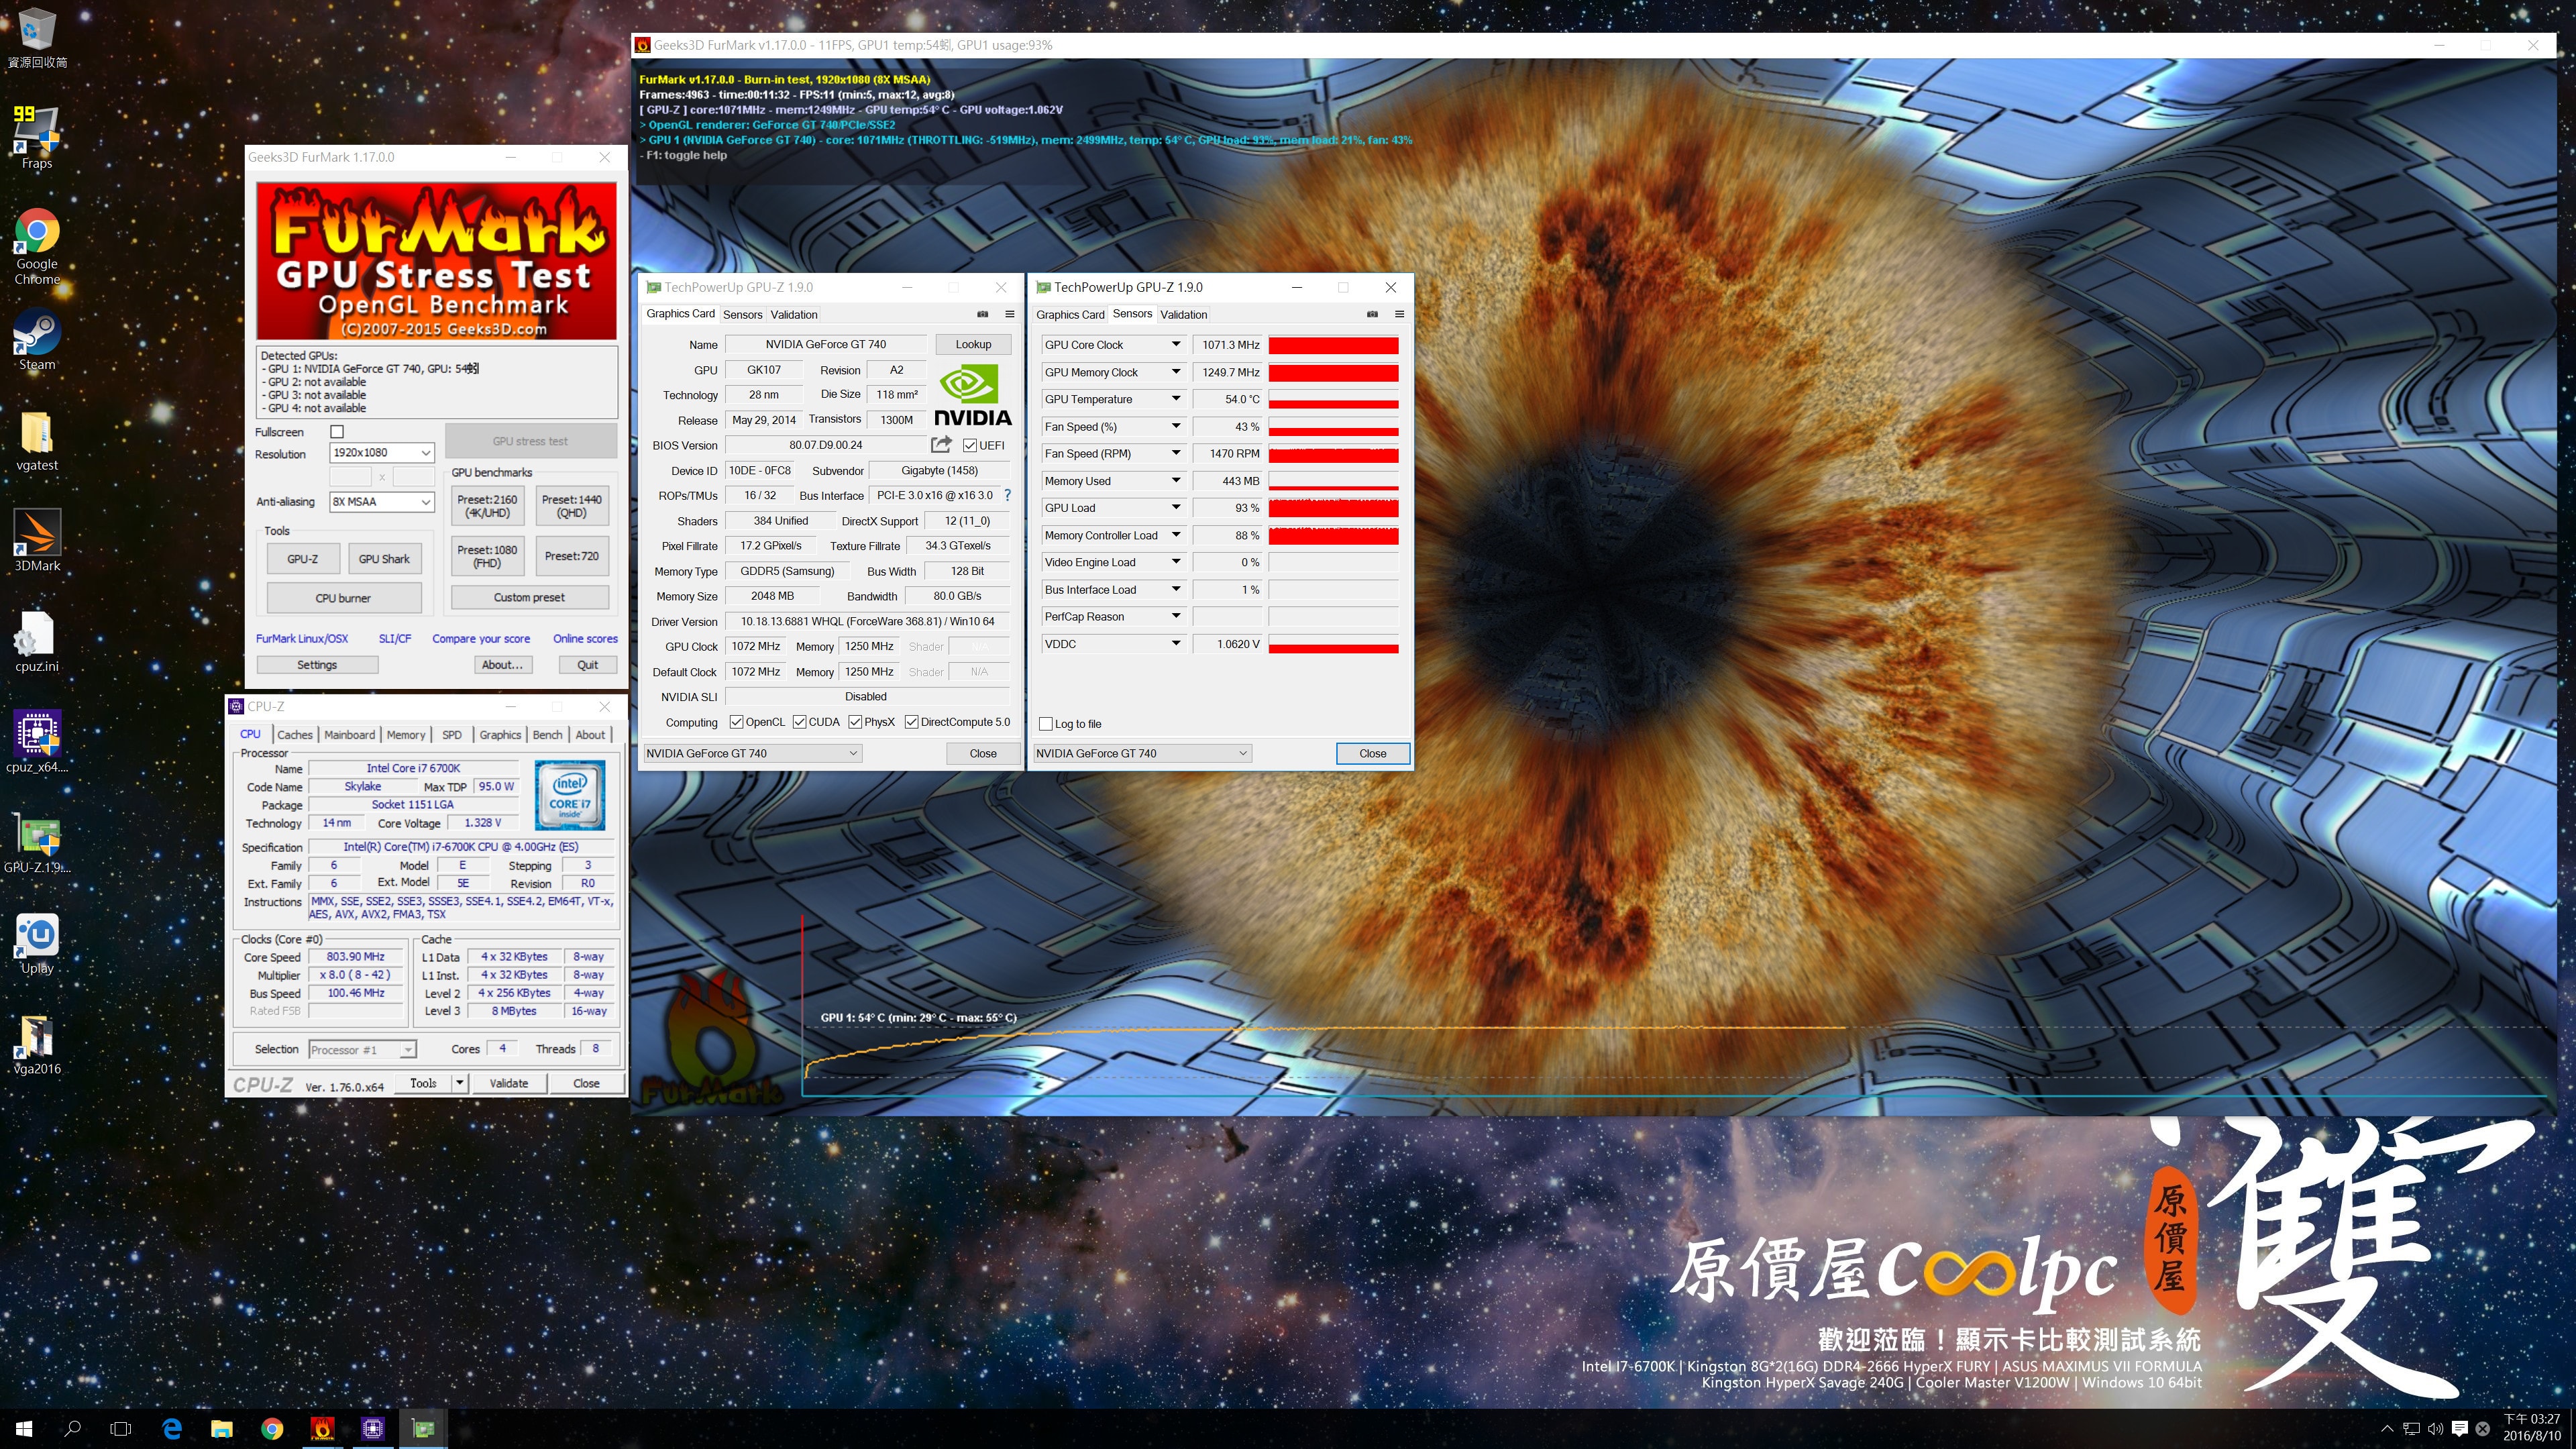The image size is (2576, 1449).
Task: Click the taskbar clock showing 03:27
Action: [x=2531, y=1428]
